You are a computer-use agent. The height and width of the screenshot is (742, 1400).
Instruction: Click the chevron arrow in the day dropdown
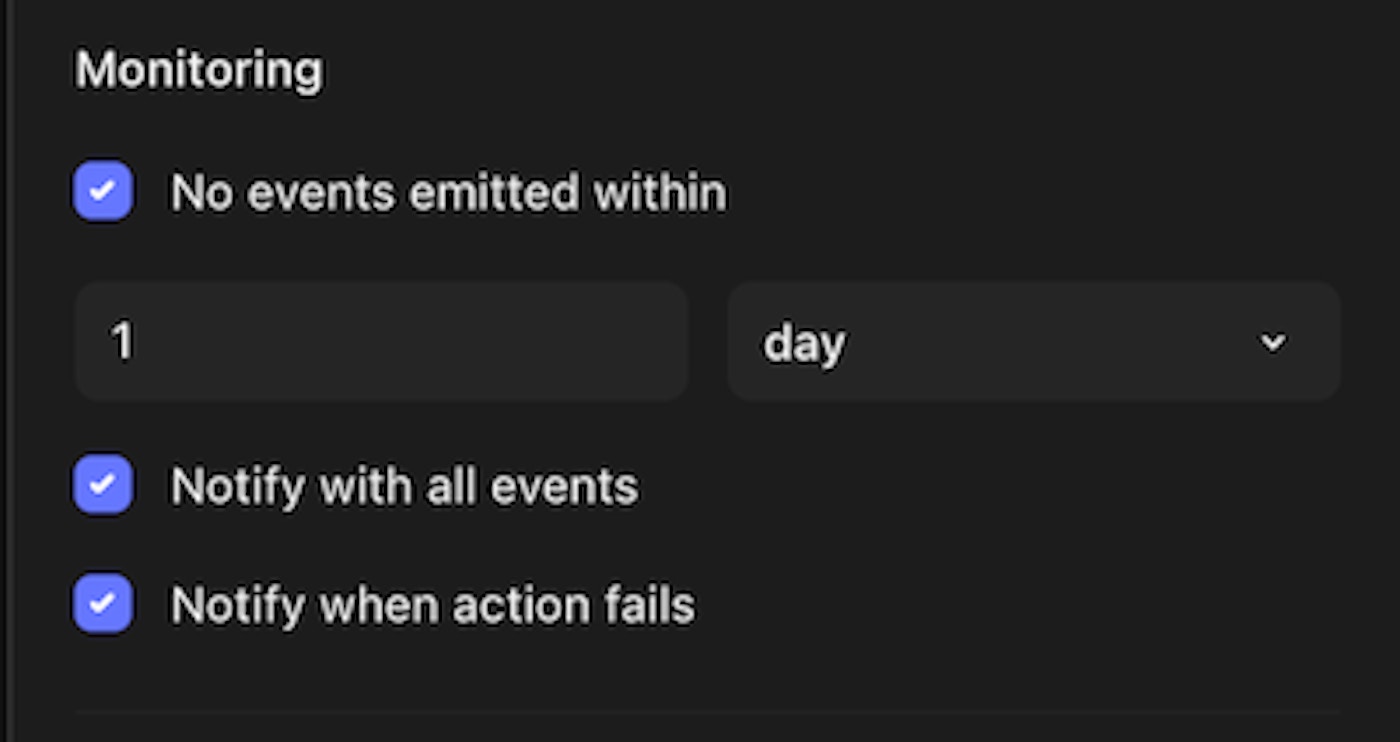(1272, 342)
